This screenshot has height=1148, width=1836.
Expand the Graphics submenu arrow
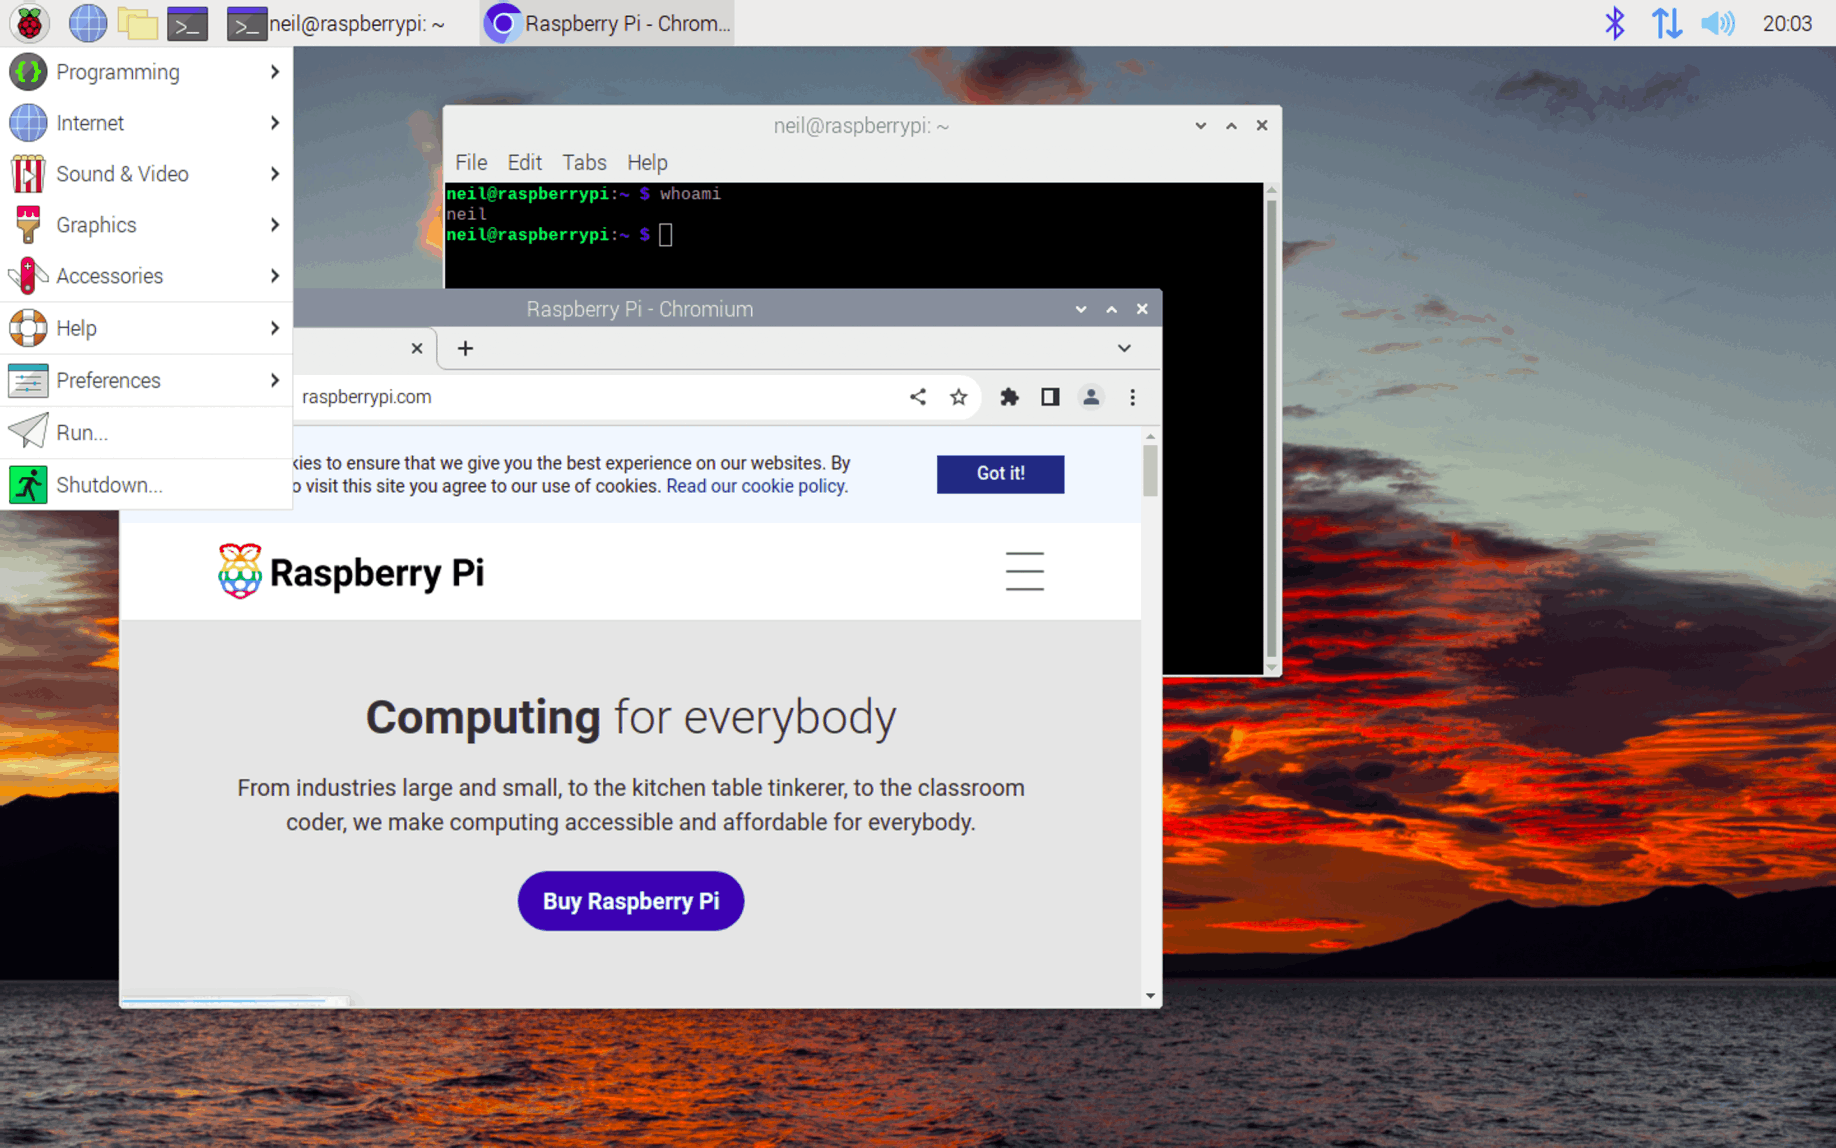tap(274, 225)
